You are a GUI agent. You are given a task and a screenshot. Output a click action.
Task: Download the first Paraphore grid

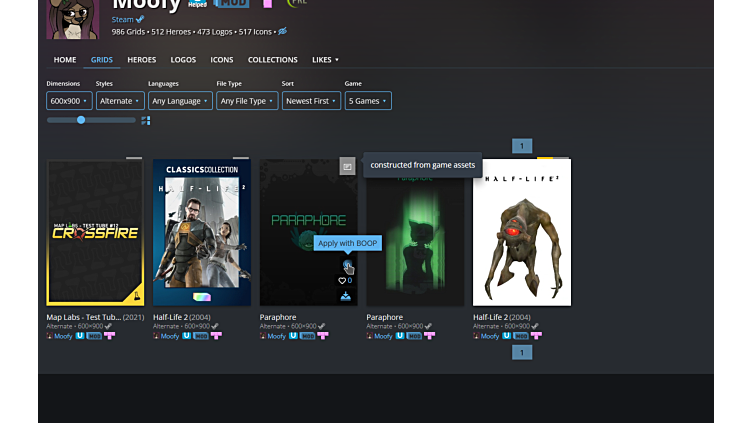pyautogui.click(x=345, y=296)
